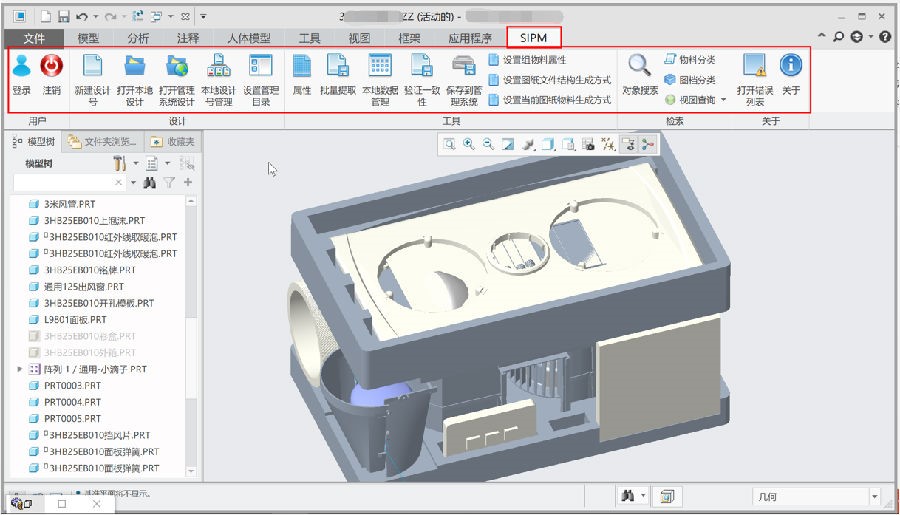Open the 几何 selection filter dropdown
Viewport: 900px width, 515px height.
874,496
